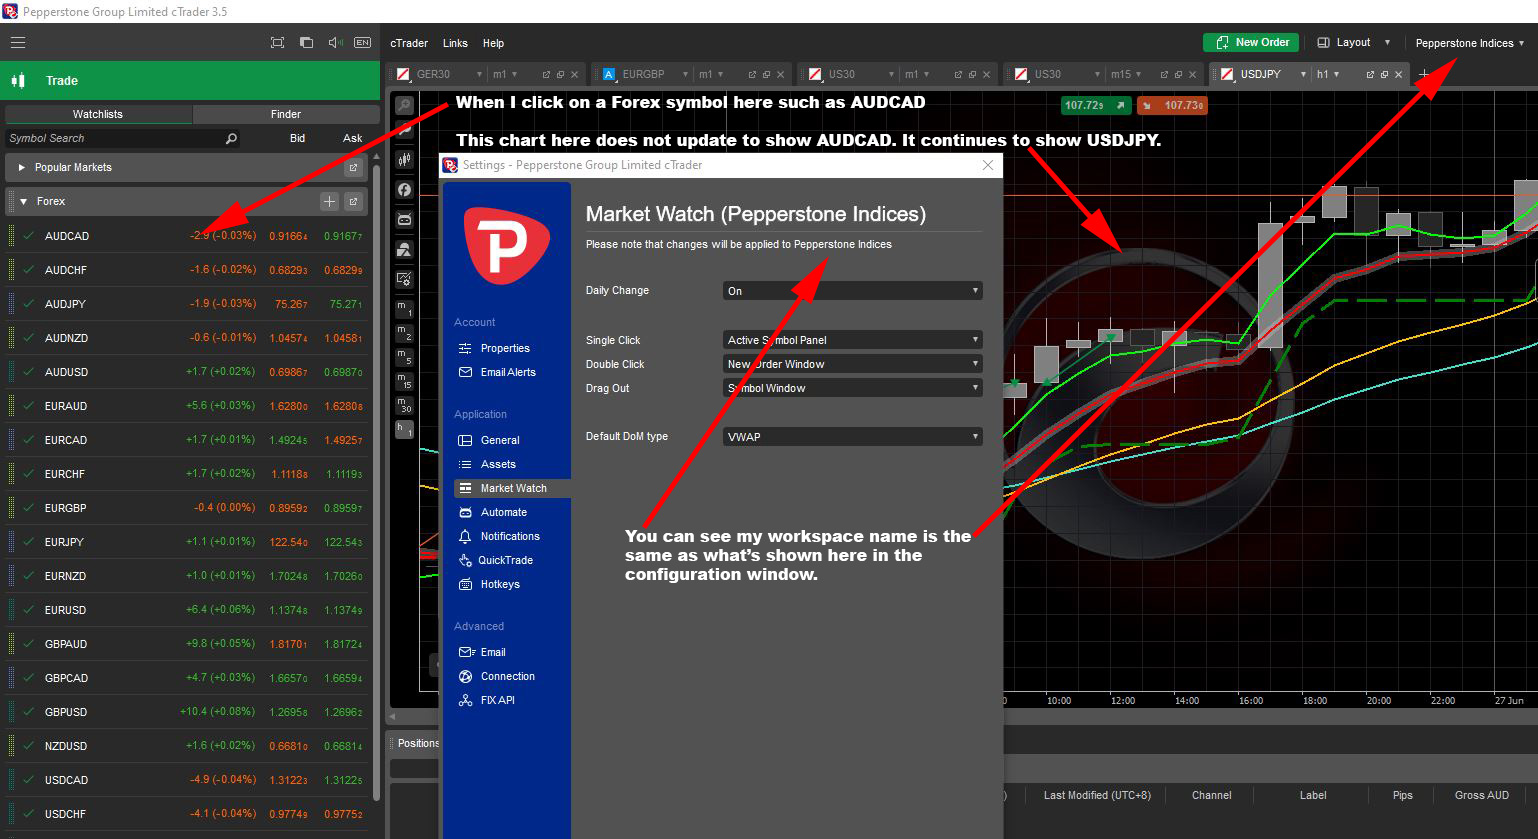The height and width of the screenshot is (839, 1538).
Task: Click the New Order button
Action: click(x=1251, y=42)
